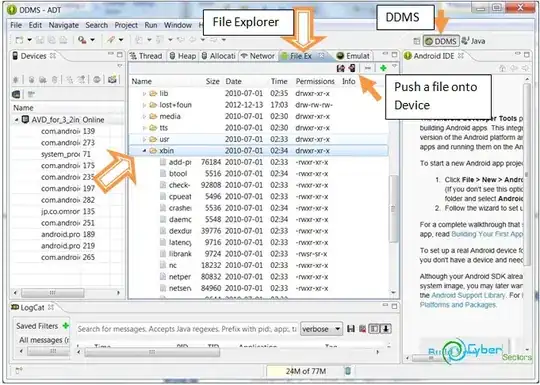The image size is (540, 385).
Task: Click the Debug selected process bug icon
Action: click(15, 80)
